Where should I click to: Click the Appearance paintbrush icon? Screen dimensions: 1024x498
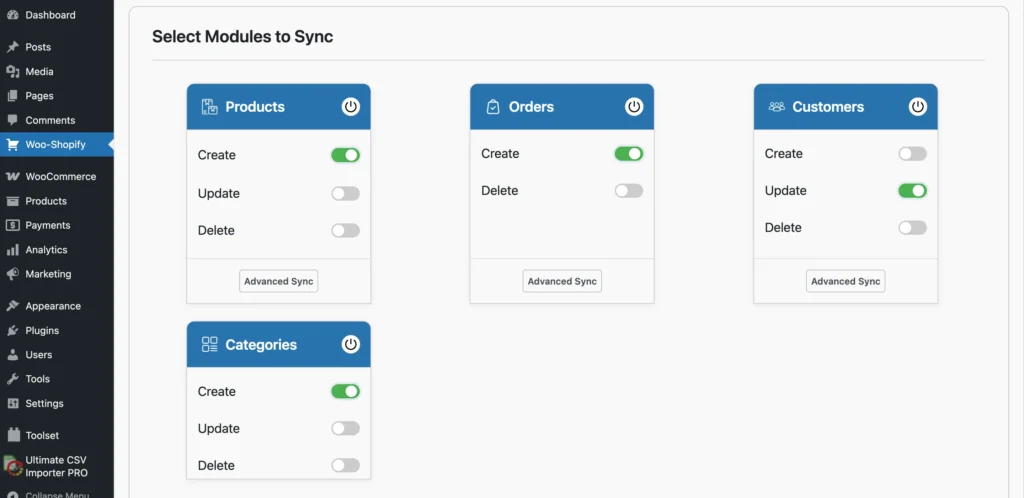point(12,306)
